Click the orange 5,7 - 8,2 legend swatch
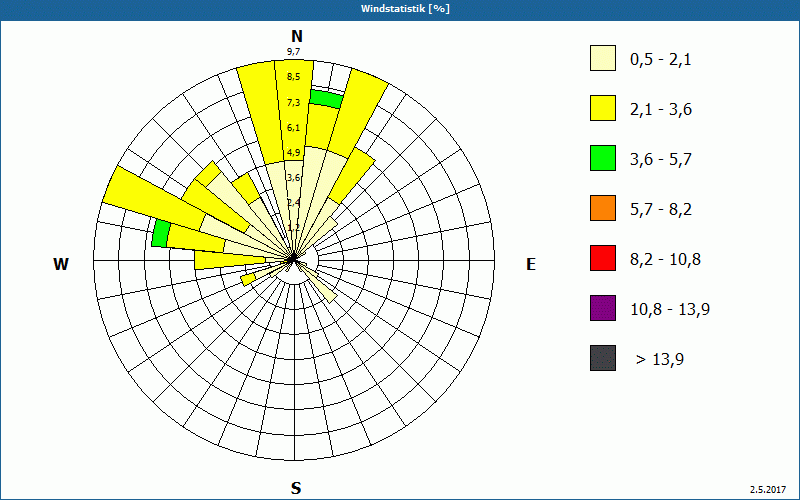Screen dimensions: 800x500 (x=603, y=208)
